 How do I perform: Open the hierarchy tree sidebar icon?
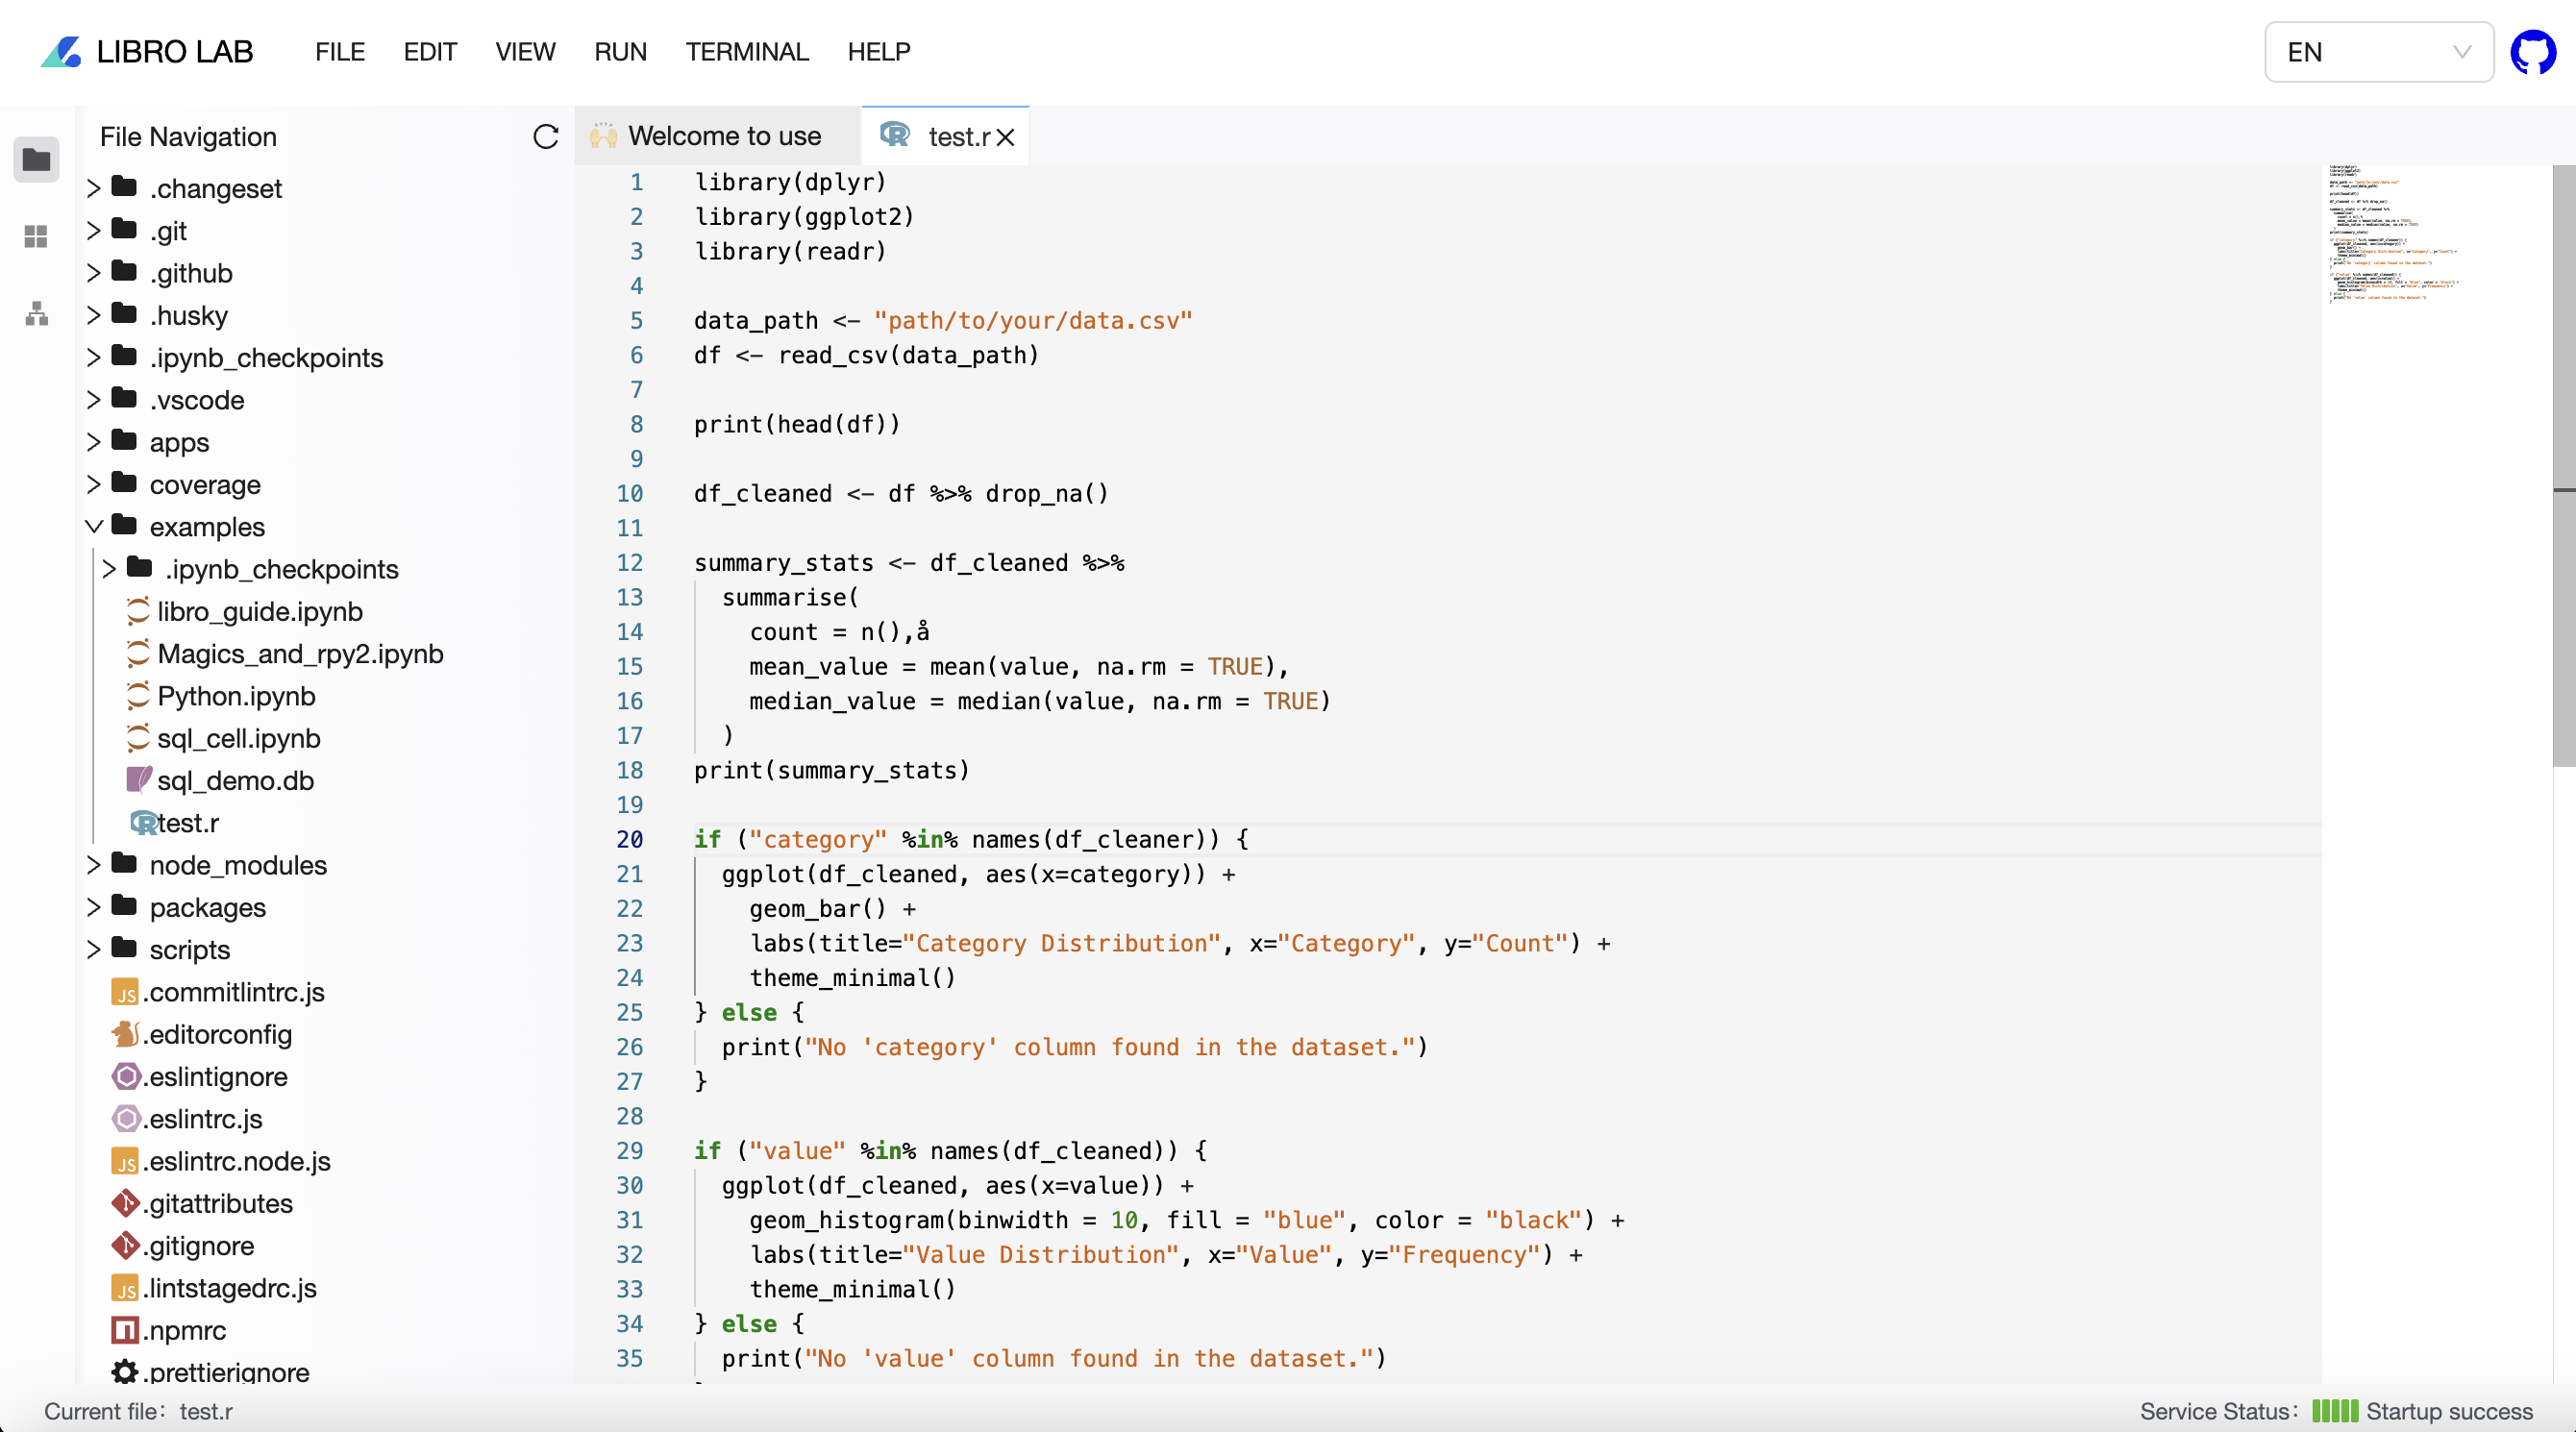click(37, 314)
